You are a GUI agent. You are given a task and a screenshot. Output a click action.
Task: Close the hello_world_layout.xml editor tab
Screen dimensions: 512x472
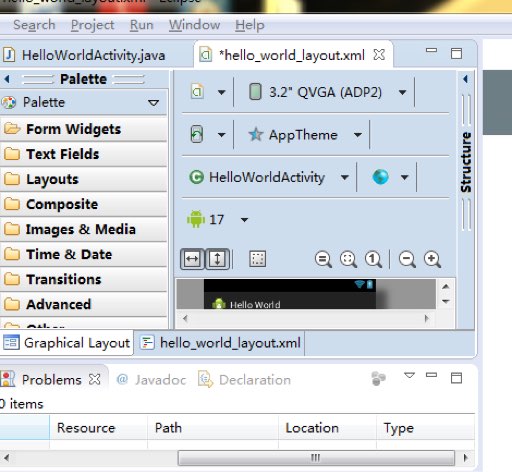[x=379, y=54]
